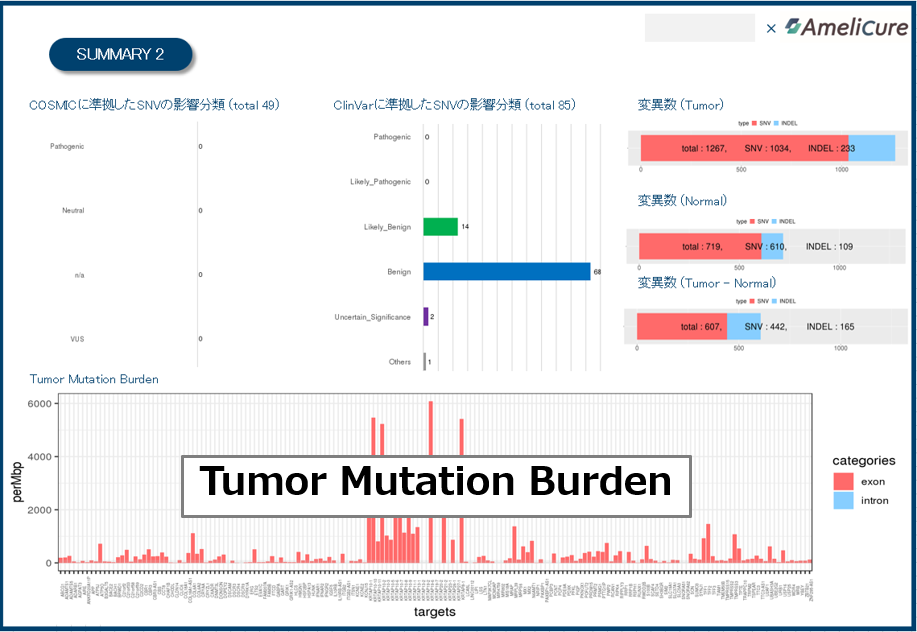Click the grey Others bar in ClinVar chart
The width and height of the screenshot is (917, 632).
425,362
